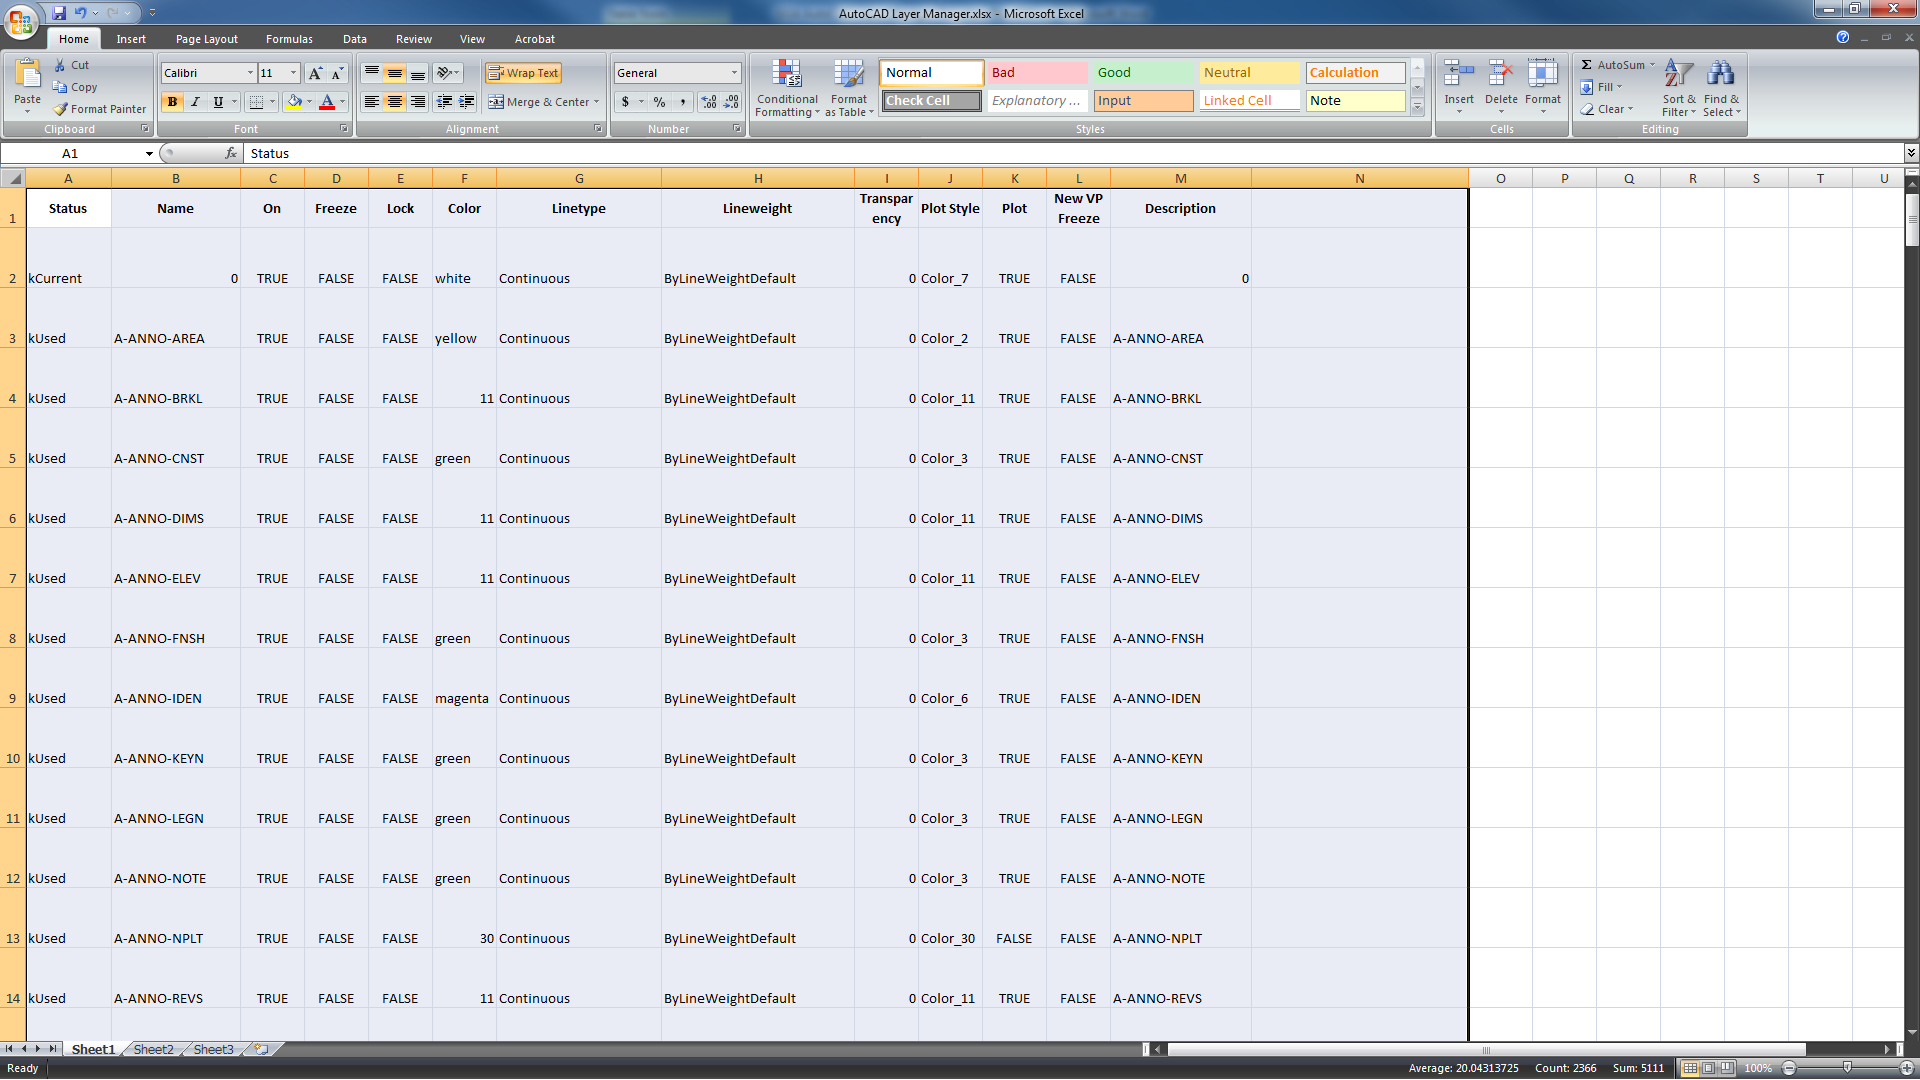Viewport: 1920px width, 1080px height.
Task: Open the Name Box dropdown arrow
Action: (149, 154)
